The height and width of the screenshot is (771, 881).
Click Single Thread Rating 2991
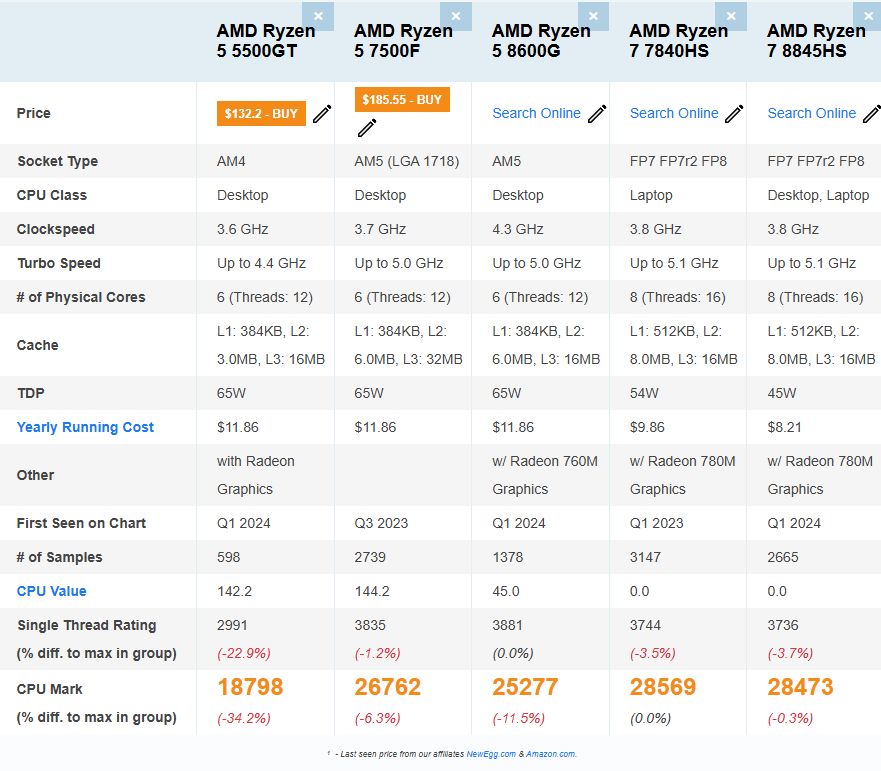(232, 625)
